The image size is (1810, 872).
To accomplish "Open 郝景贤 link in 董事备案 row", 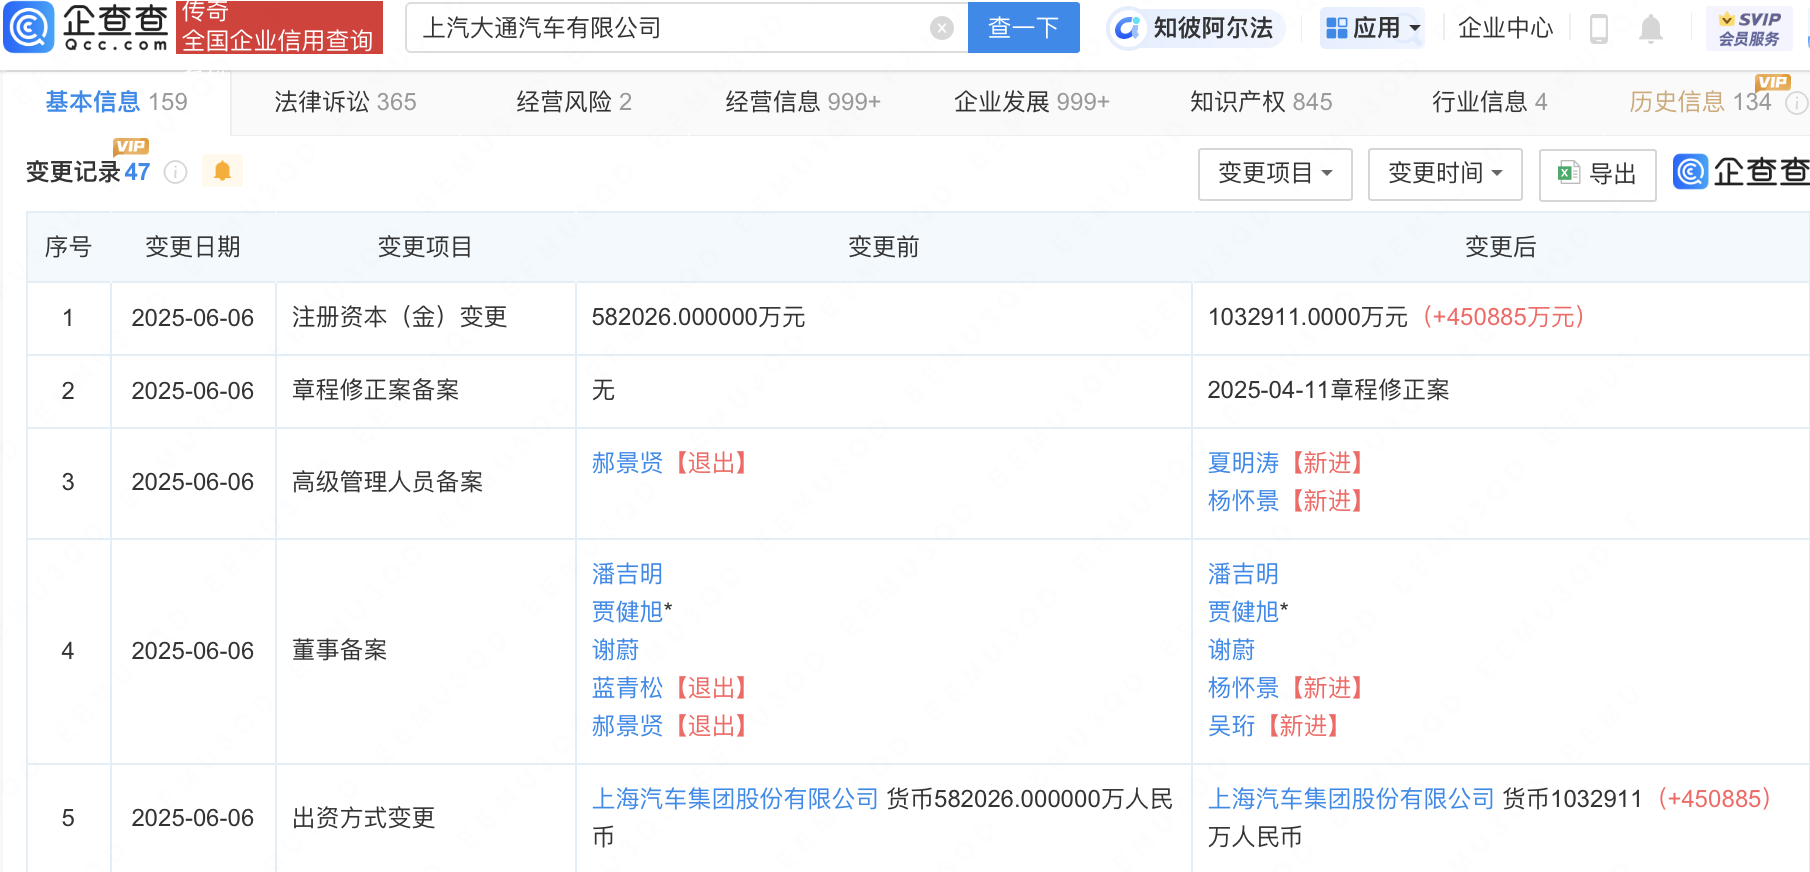I will point(627,726).
